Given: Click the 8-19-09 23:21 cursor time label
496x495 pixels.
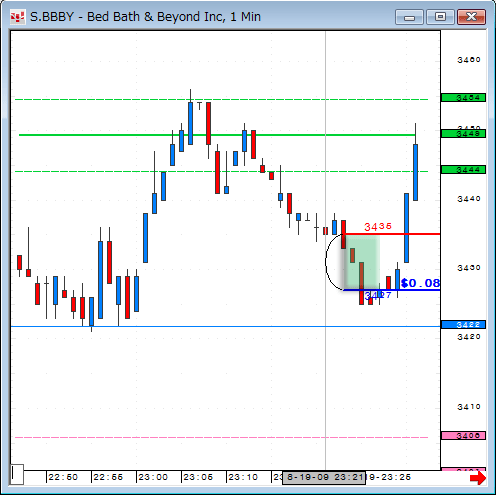Looking at the screenshot, I should tap(324, 477).
